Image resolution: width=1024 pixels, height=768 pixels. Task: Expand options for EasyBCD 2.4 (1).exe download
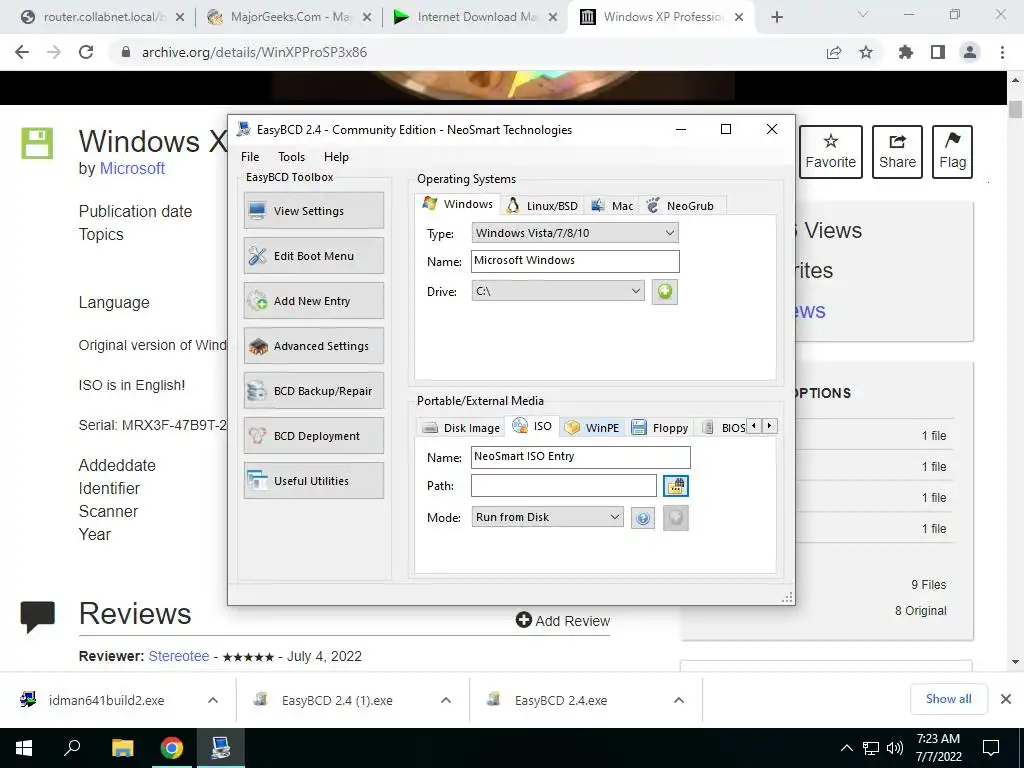click(446, 700)
